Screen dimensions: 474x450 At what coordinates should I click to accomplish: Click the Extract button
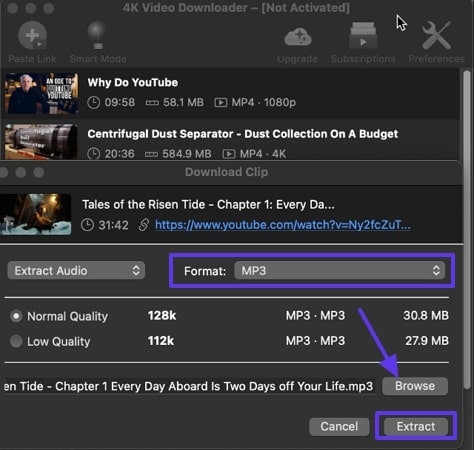(416, 427)
